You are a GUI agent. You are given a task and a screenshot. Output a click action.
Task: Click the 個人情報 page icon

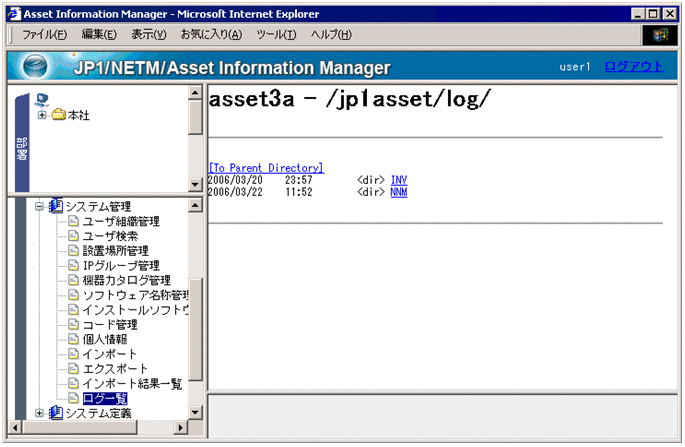pyautogui.click(x=74, y=339)
